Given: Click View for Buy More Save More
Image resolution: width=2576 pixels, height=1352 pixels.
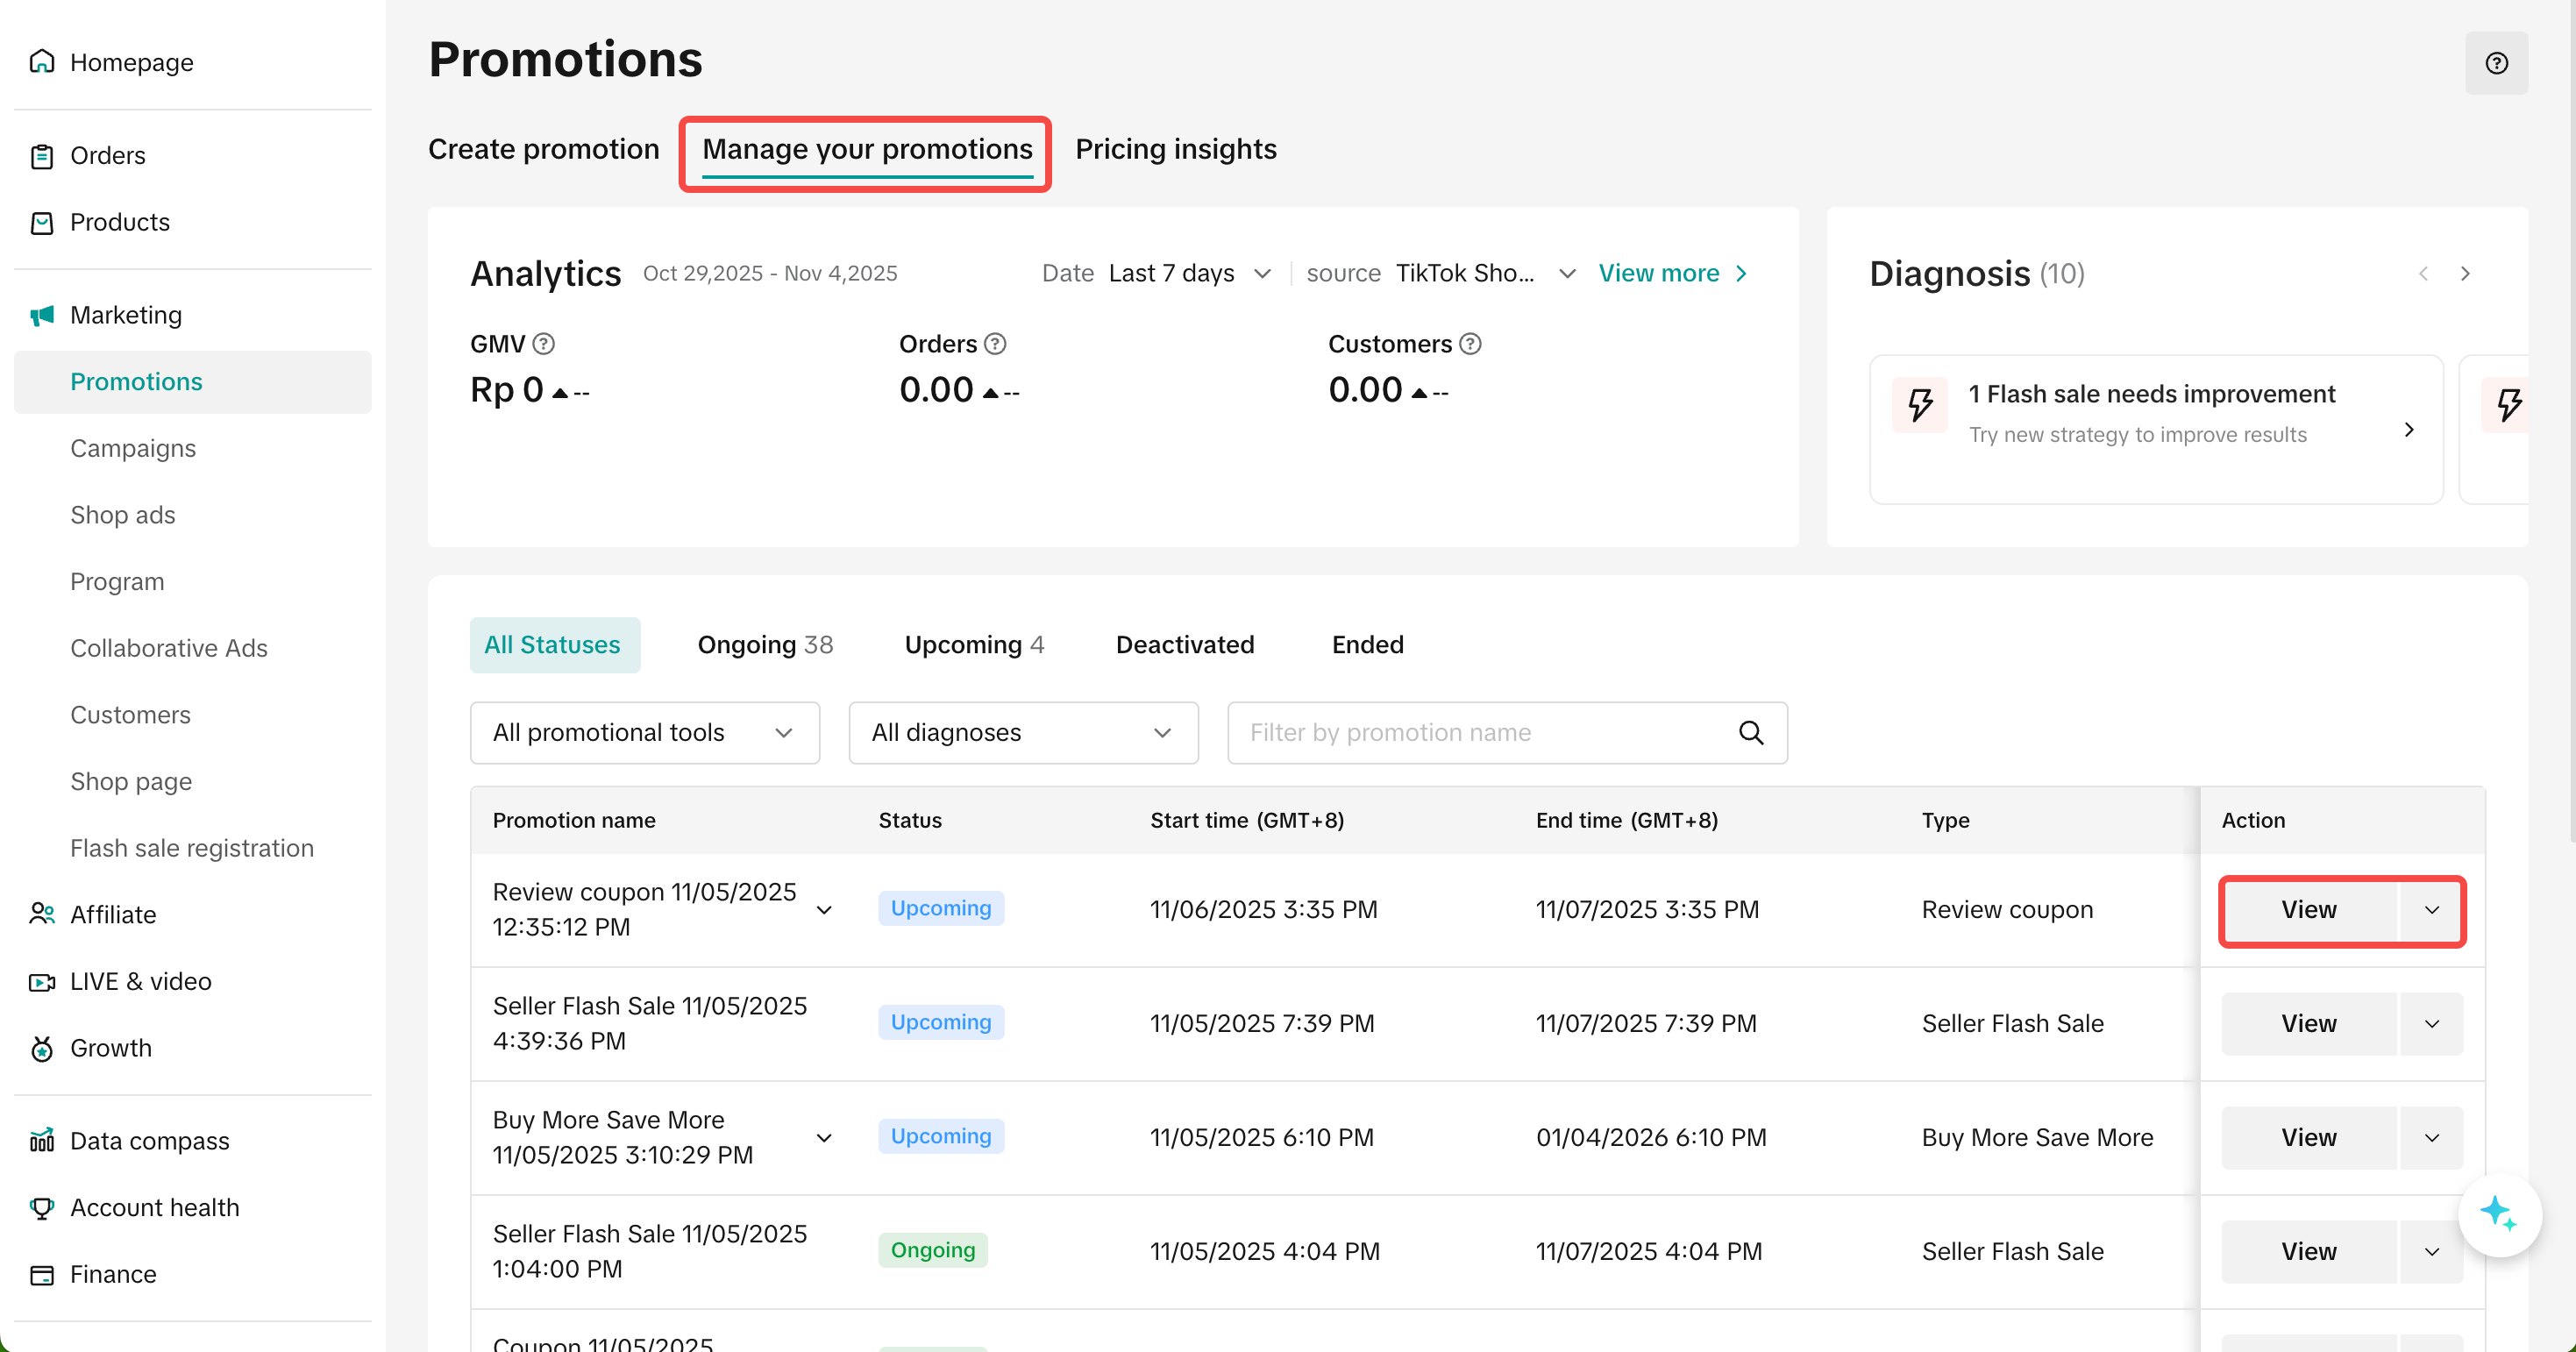Looking at the screenshot, I should [2308, 1138].
